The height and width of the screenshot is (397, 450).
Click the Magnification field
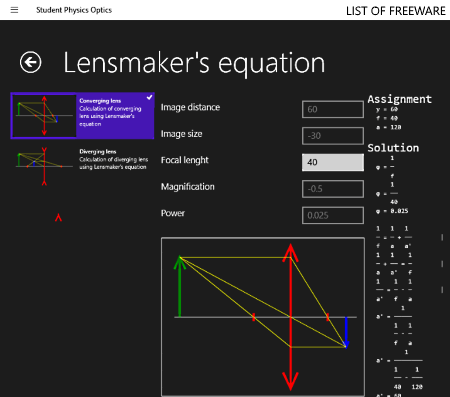[x=333, y=189]
